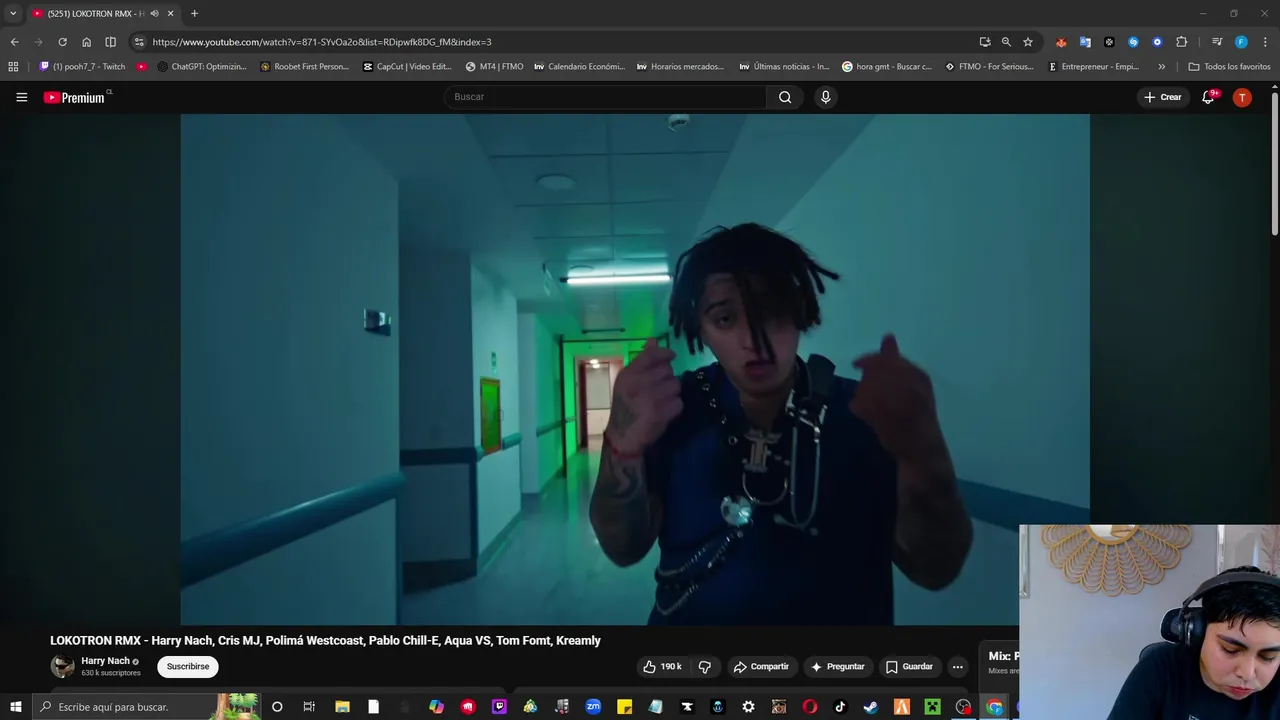
Task: Open the Entrepreneur - Empi... bookmark
Action: tap(1093, 67)
